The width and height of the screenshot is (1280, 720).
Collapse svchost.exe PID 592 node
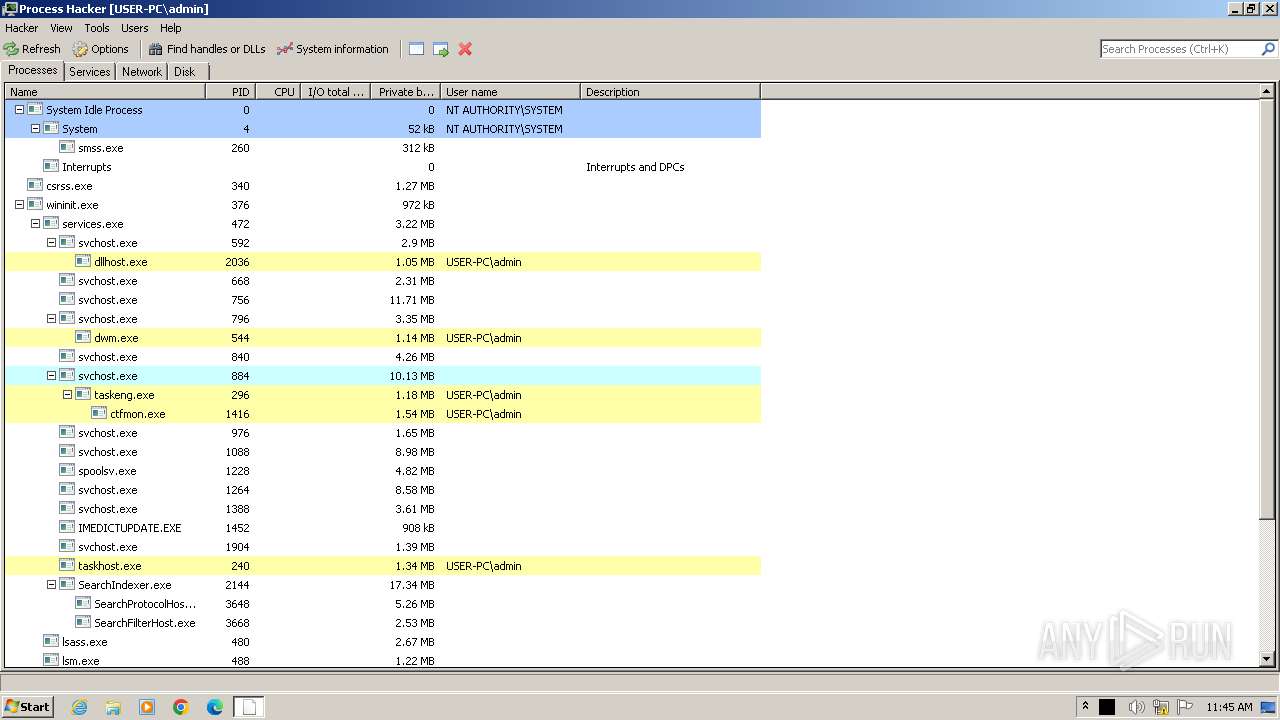coord(51,243)
